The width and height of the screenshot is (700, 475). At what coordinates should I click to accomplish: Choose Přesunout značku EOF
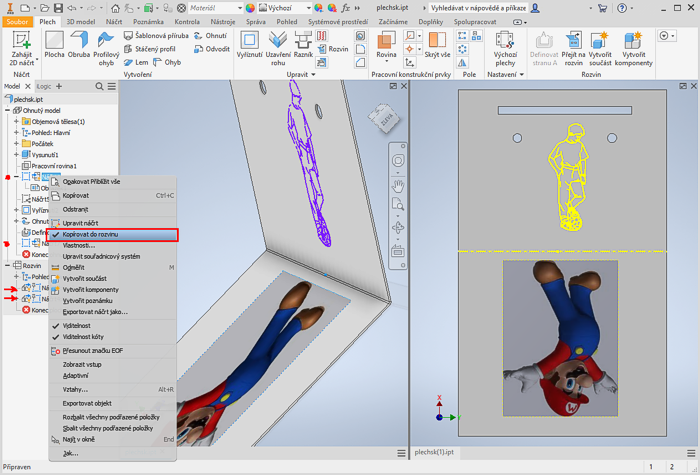tap(112, 351)
